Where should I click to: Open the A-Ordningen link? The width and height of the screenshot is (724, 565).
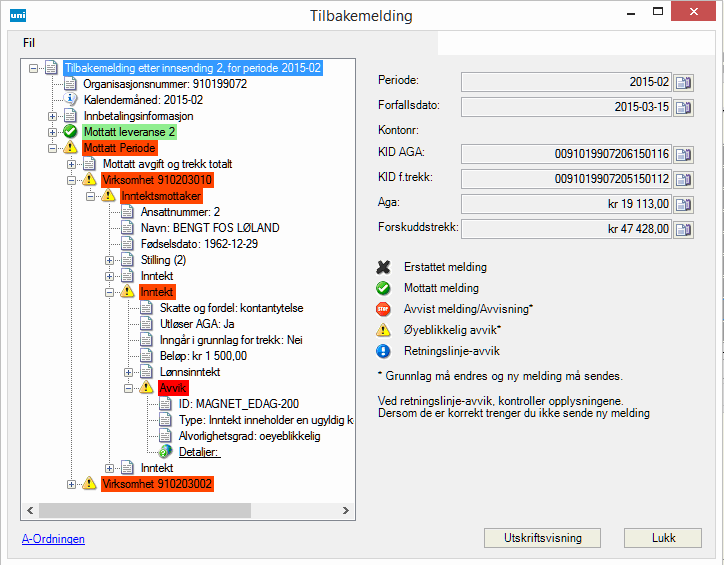point(53,539)
